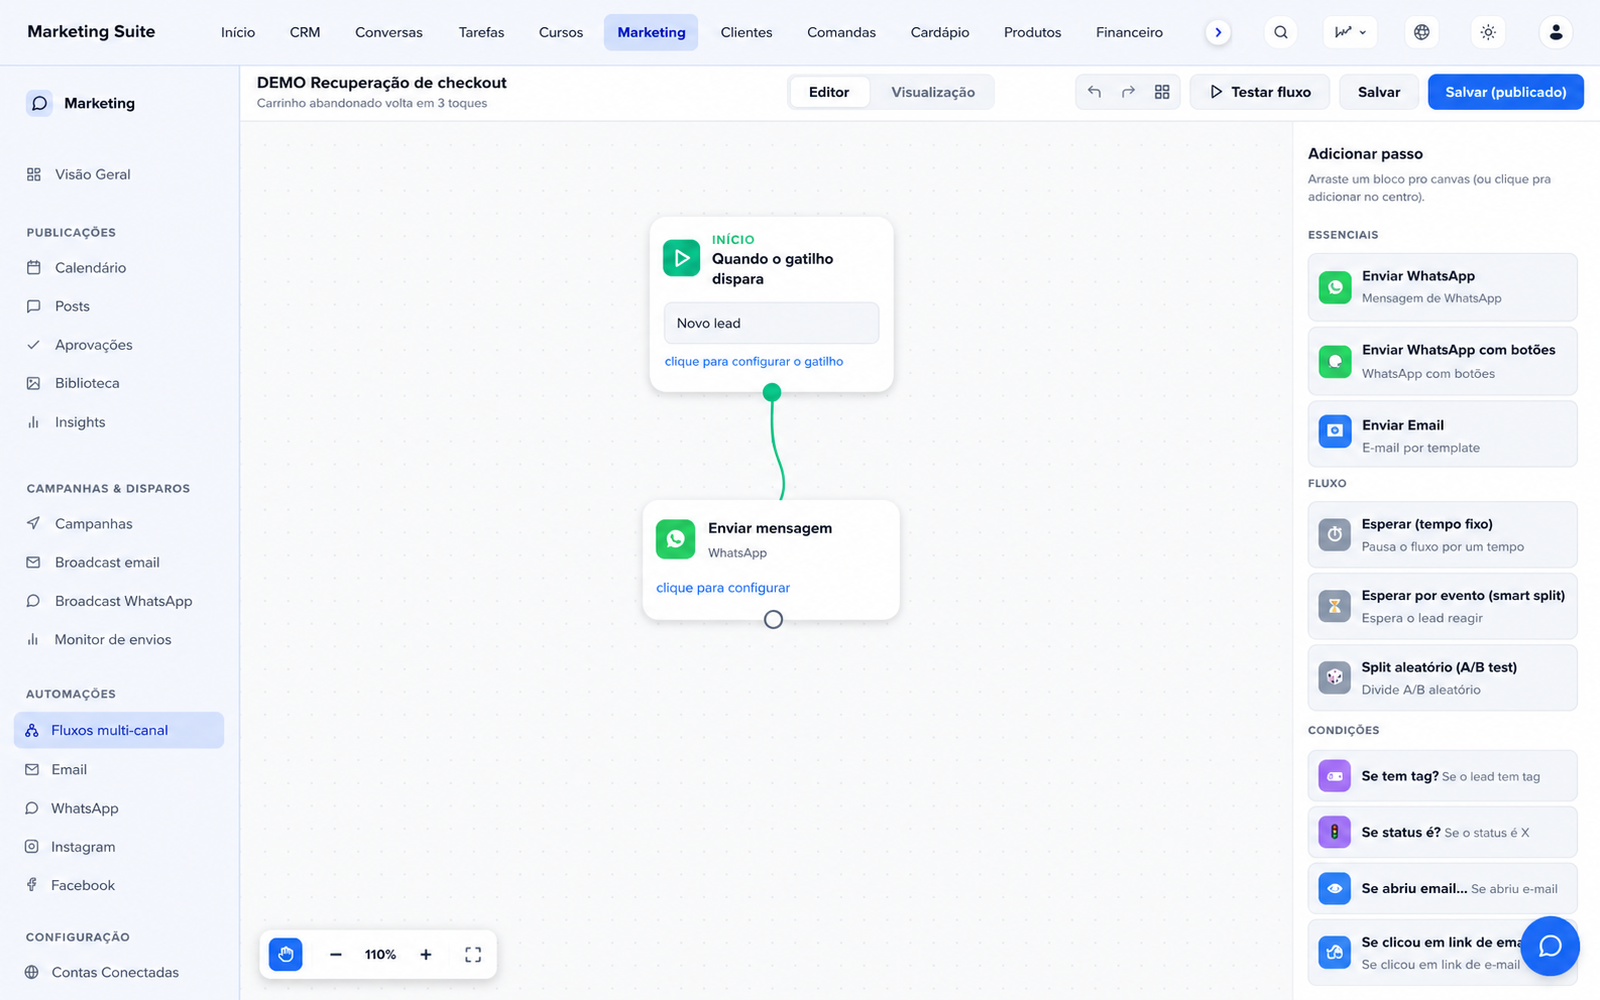The width and height of the screenshot is (1600, 1000).
Task: Expand more nav items with right chevron
Action: click(x=1218, y=32)
